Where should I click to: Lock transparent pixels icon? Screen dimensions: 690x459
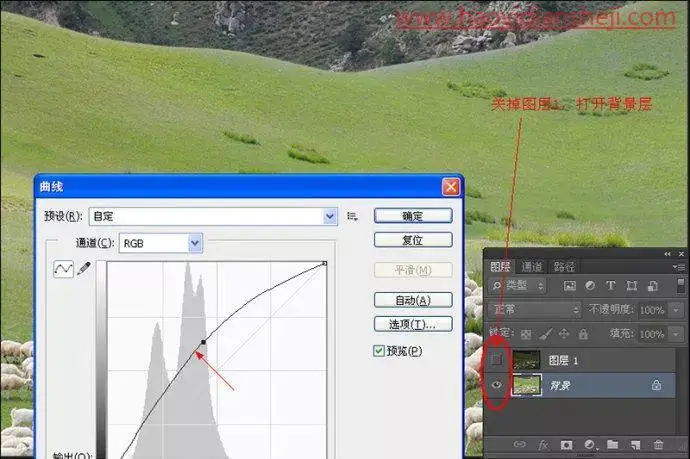click(526, 334)
